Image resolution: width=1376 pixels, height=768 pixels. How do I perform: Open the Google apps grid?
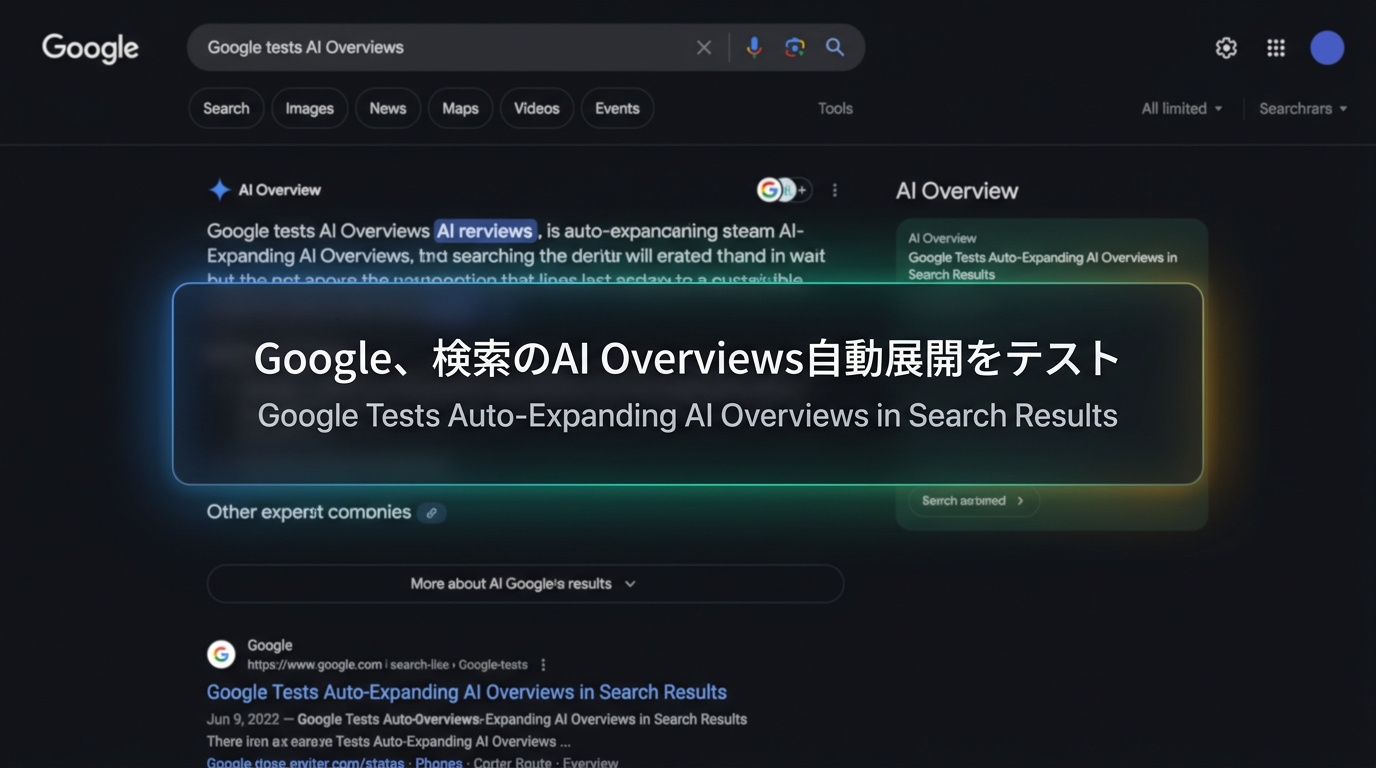click(1276, 48)
